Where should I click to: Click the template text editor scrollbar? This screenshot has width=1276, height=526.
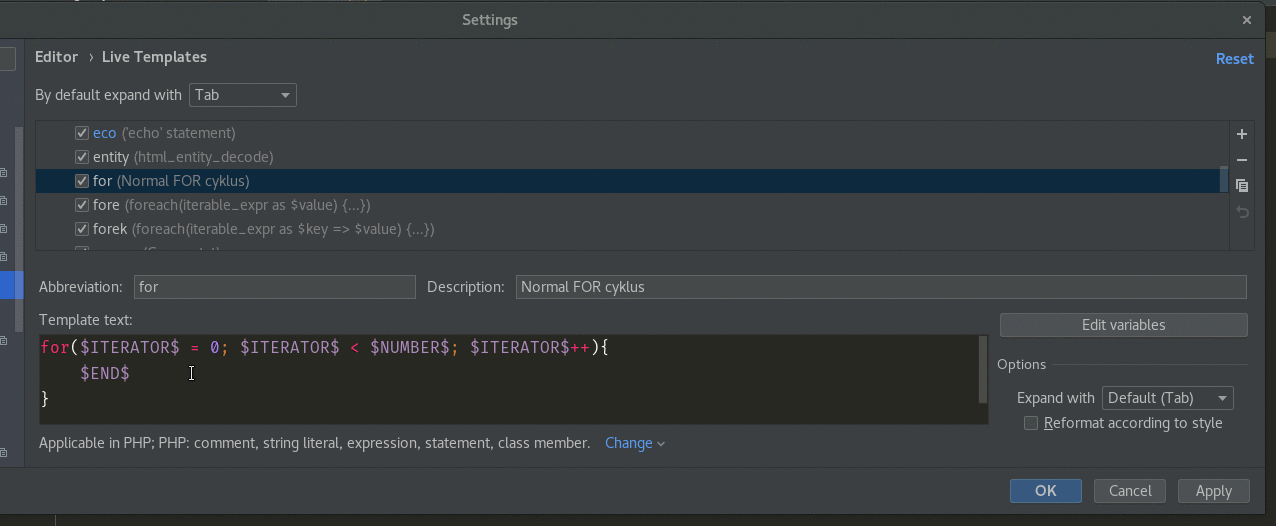click(983, 370)
